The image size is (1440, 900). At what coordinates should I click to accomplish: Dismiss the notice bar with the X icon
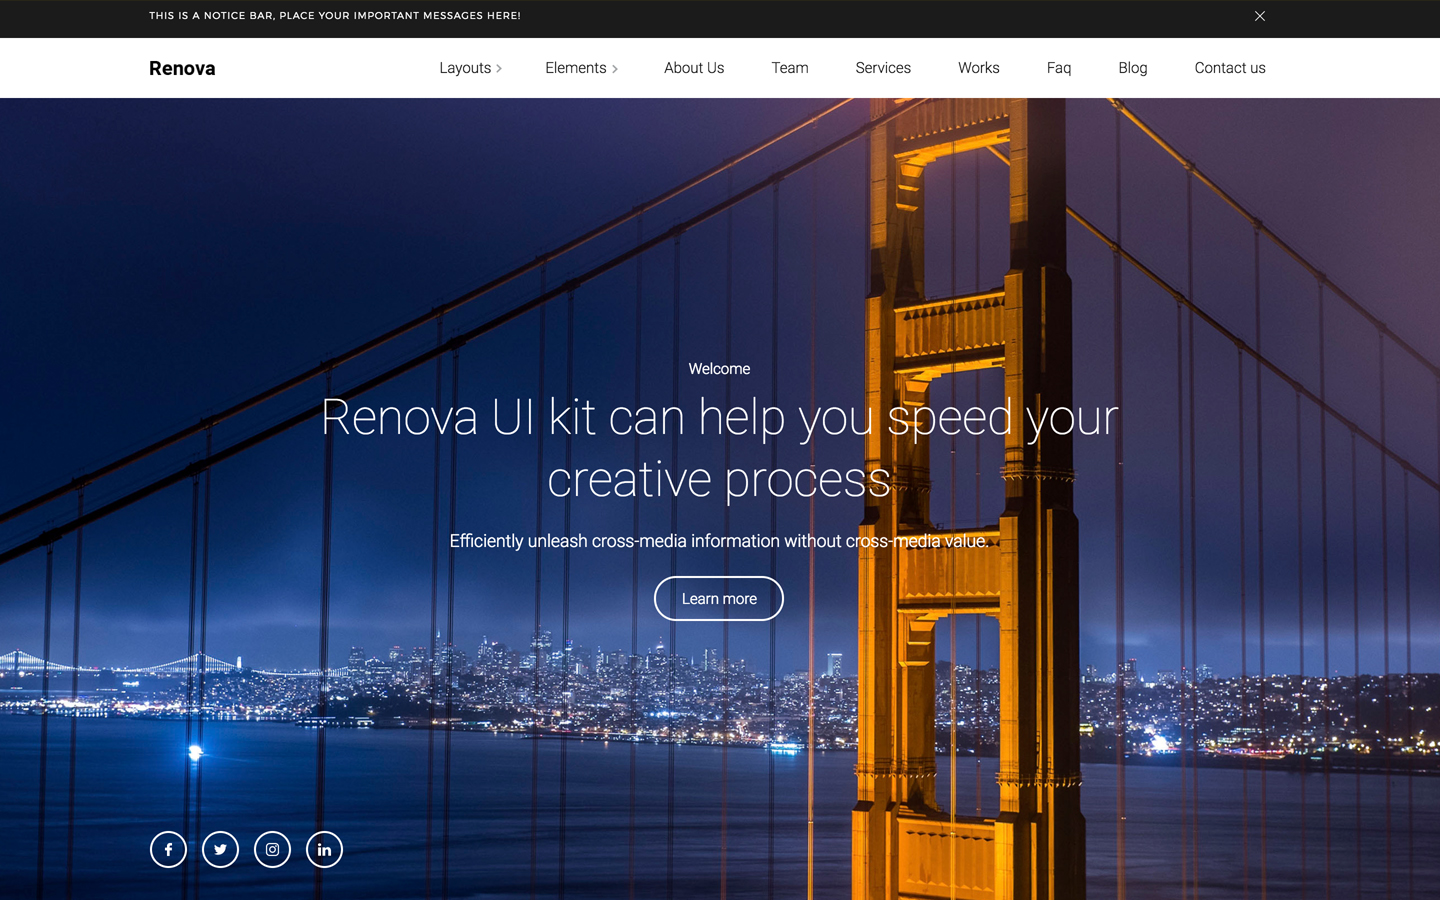point(1260,16)
